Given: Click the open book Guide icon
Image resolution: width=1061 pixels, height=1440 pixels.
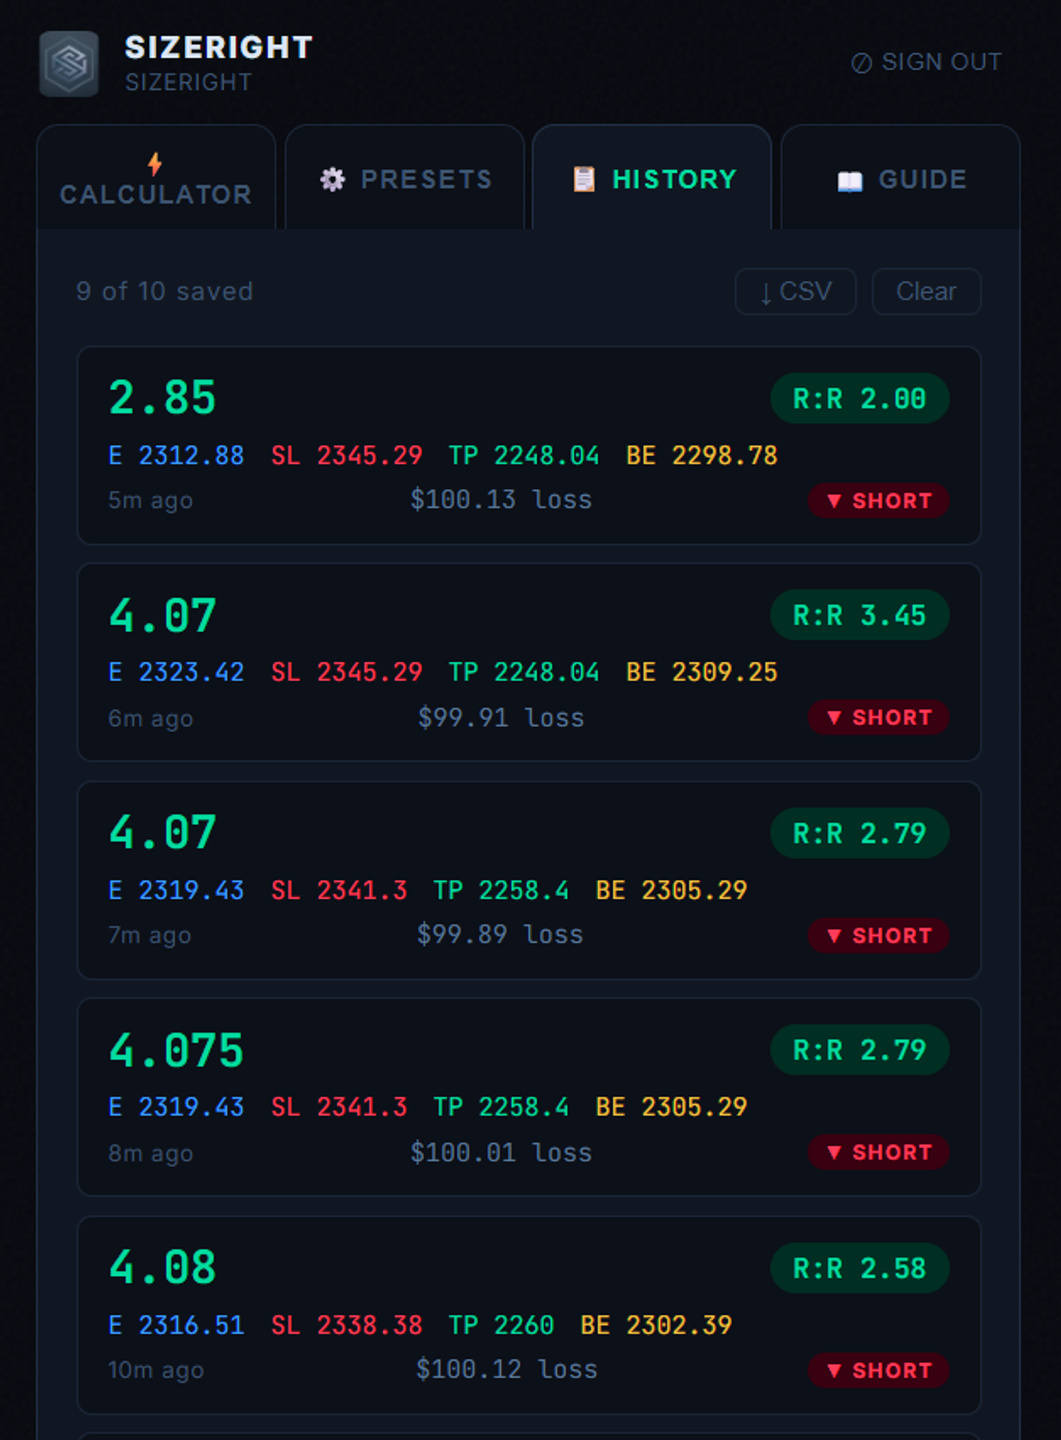Looking at the screenshot, I should (850, 180).
